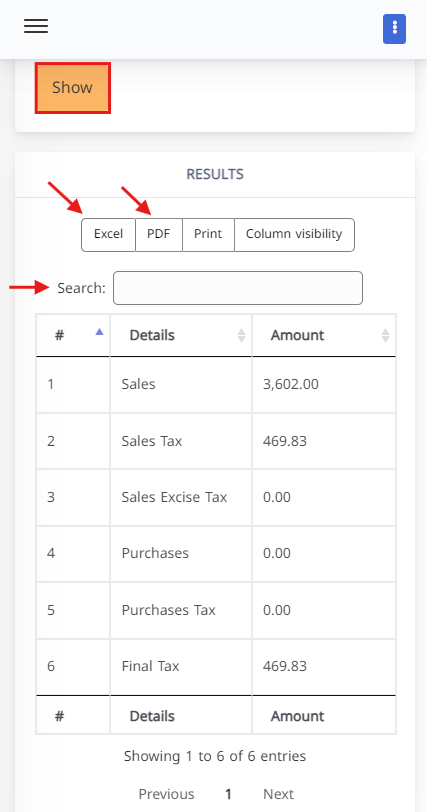Sort by # column ascending arrow
The image size is (427, 812).
click(x=99, y=332)
